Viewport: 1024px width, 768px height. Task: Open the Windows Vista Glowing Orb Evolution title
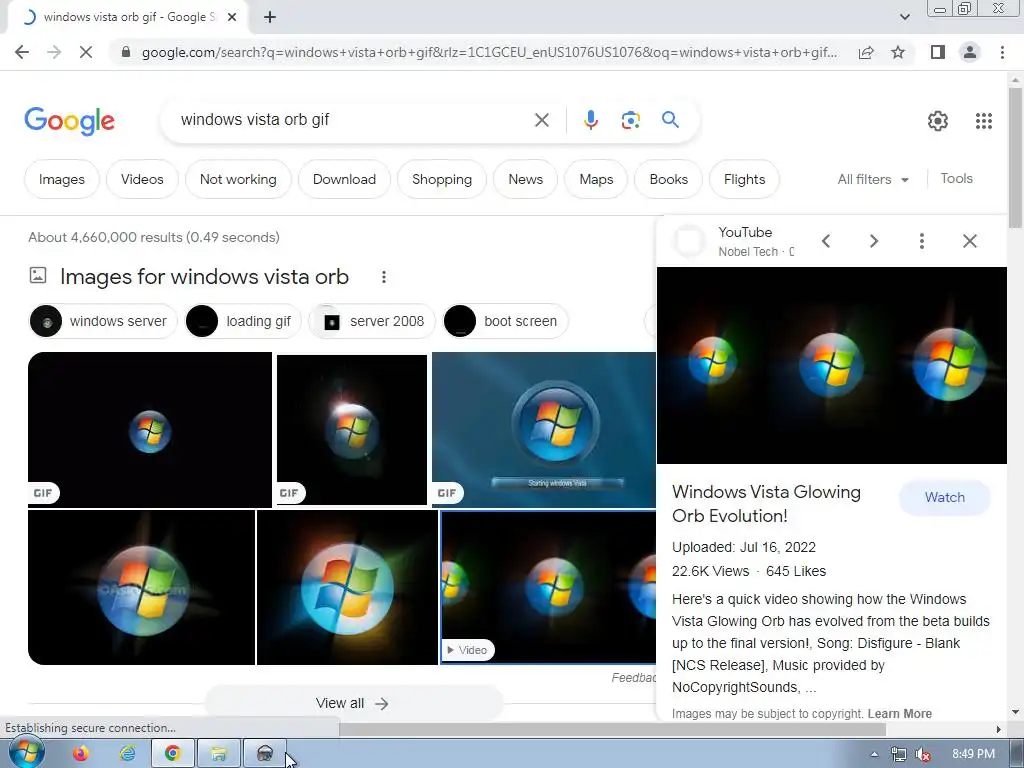coord(766,504)
